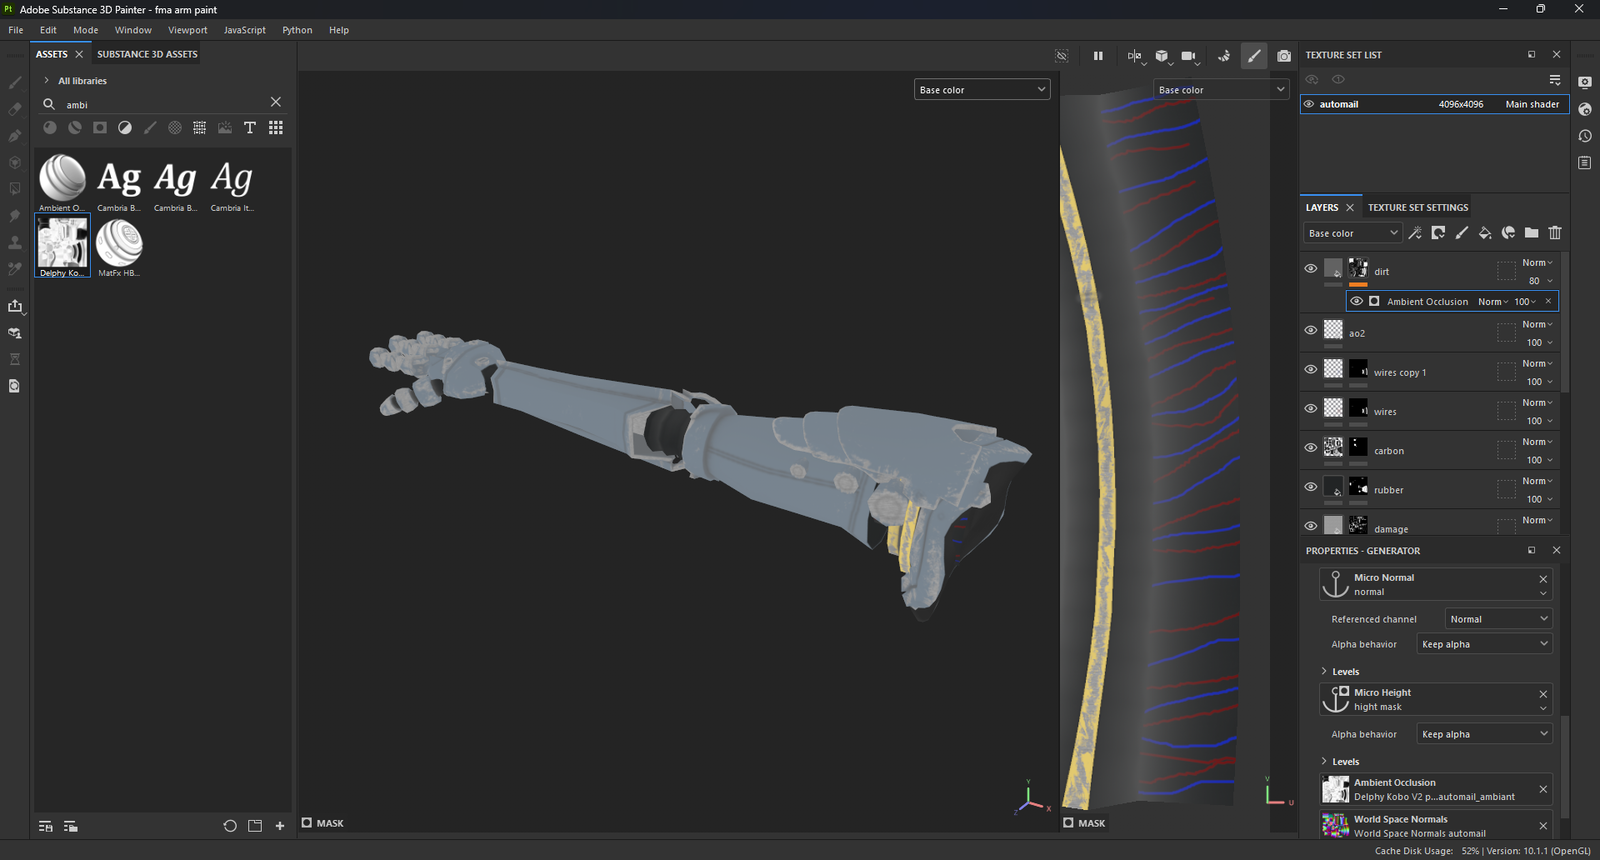The image size is (1600, 860).
Task: Click the delete layer trash icon
Action: click(1555, 233)
